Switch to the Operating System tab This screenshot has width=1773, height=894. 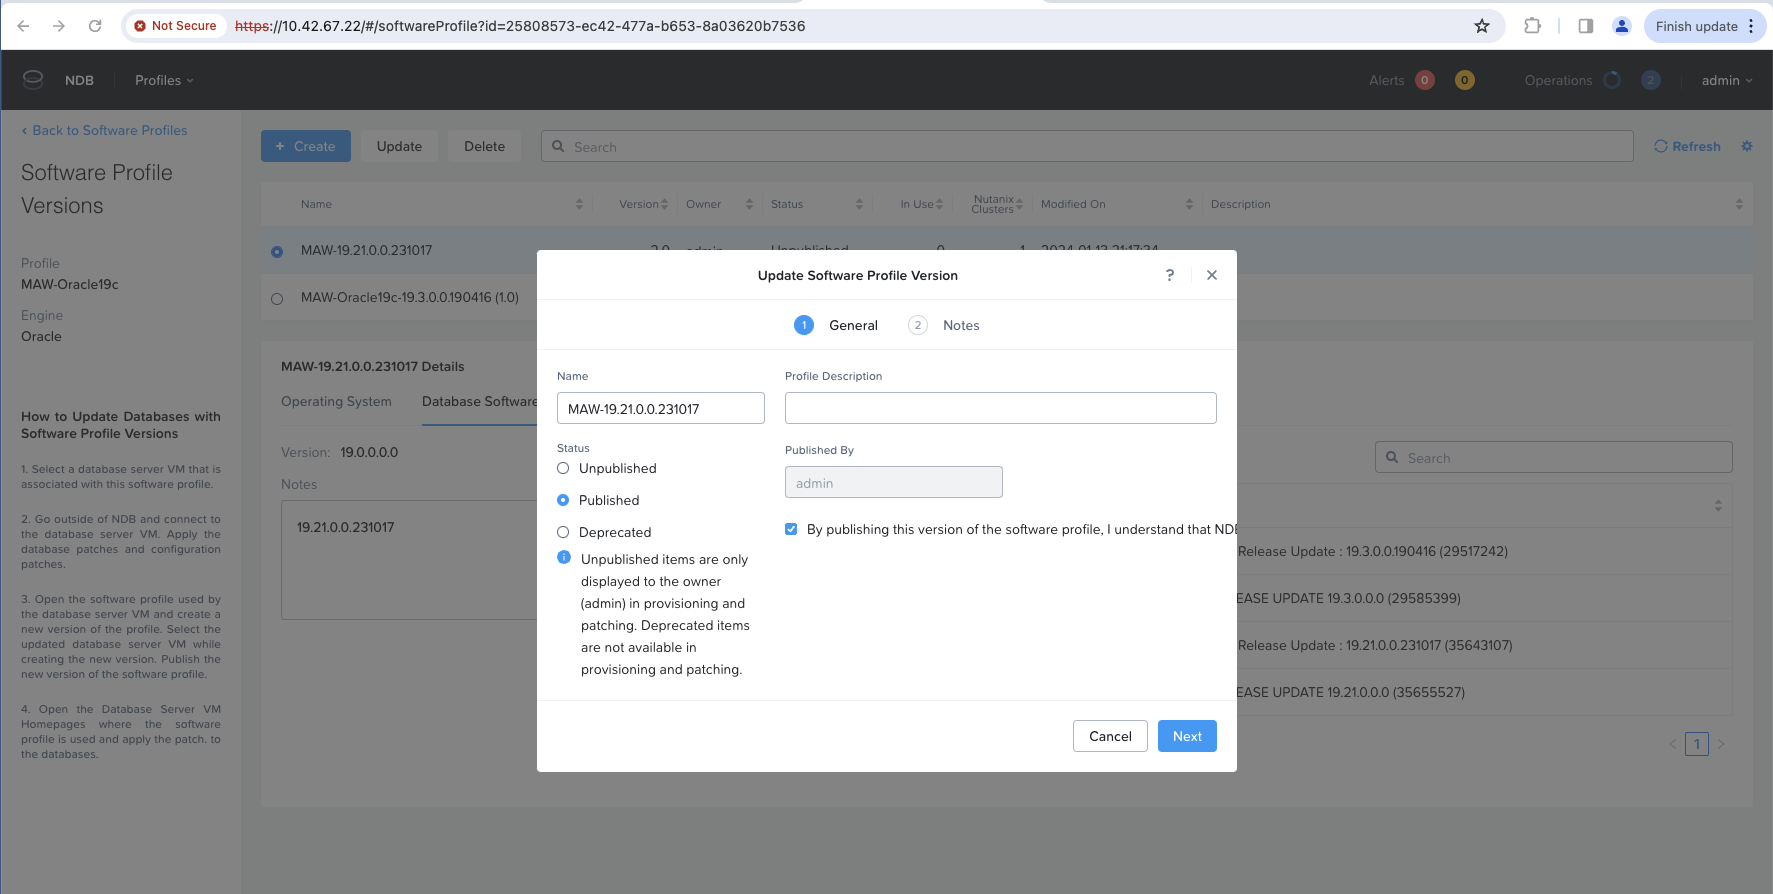(336, 401)
